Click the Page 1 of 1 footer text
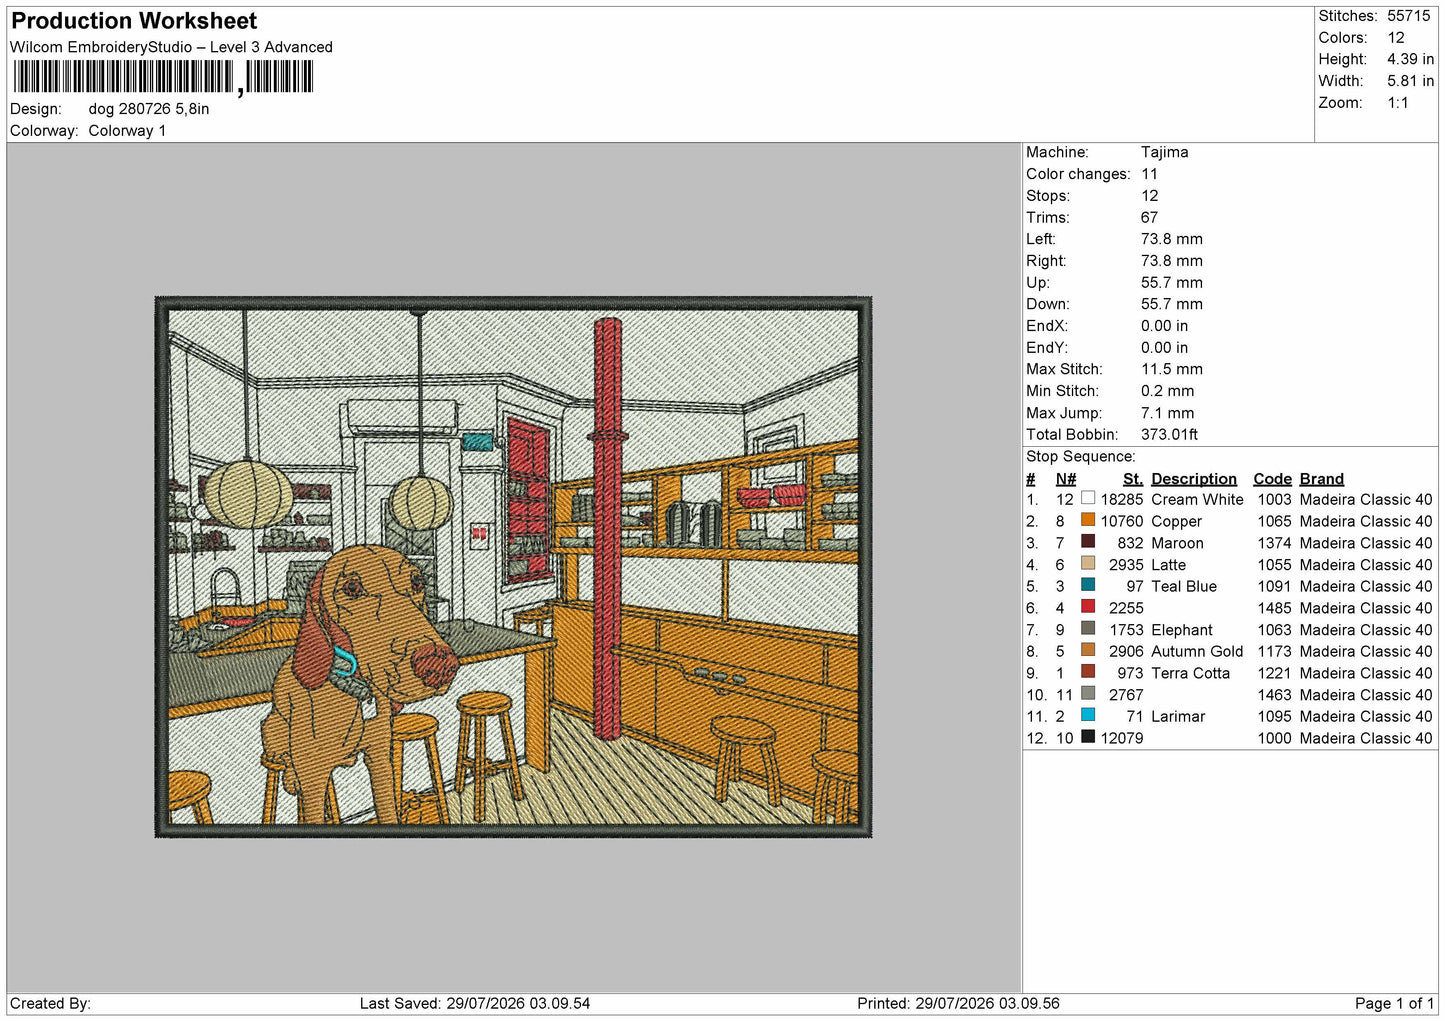Image resolution: width=1445 pixels, height=1021 pixels. [1394, 1003]
